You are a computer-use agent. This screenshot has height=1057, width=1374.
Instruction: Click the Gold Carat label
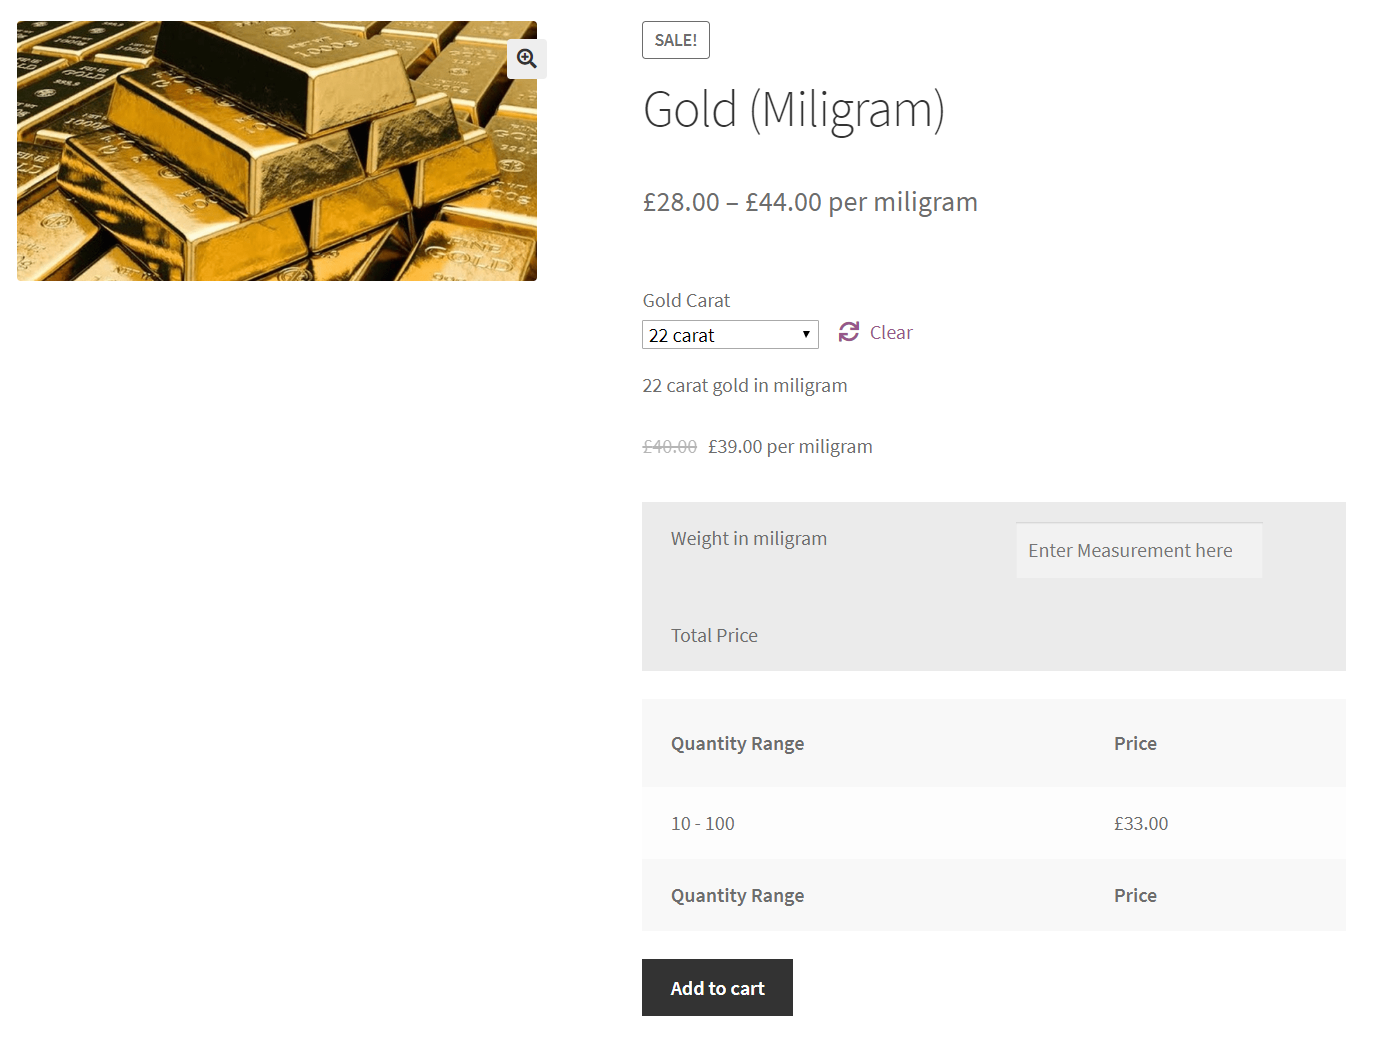click(x=686, y=301)
